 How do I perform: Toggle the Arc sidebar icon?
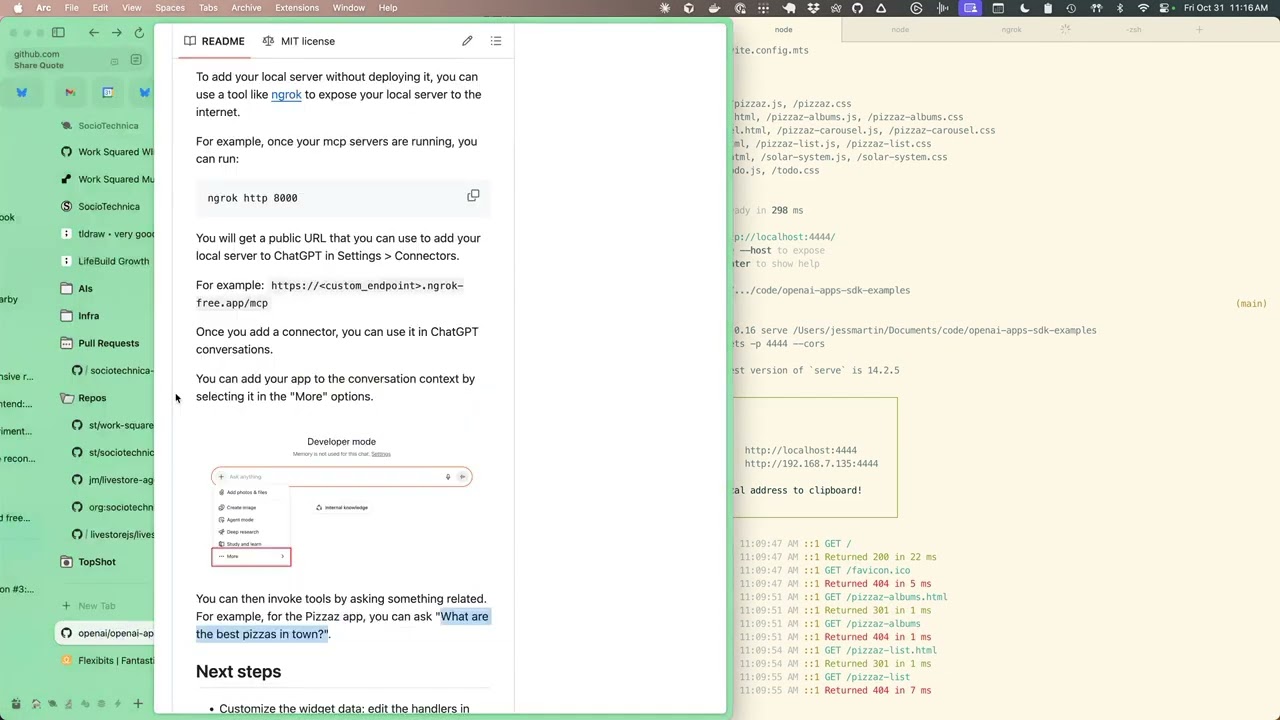coord(58,32)
